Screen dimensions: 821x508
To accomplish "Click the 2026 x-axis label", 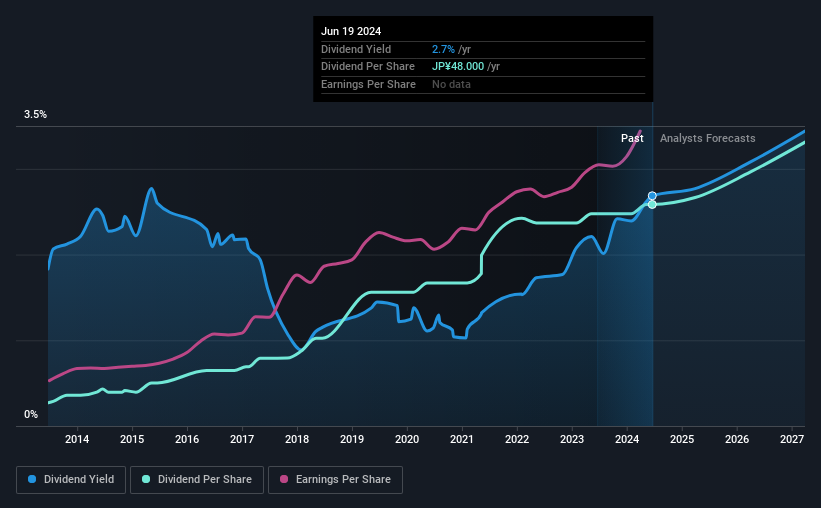I will click(737, 439).
